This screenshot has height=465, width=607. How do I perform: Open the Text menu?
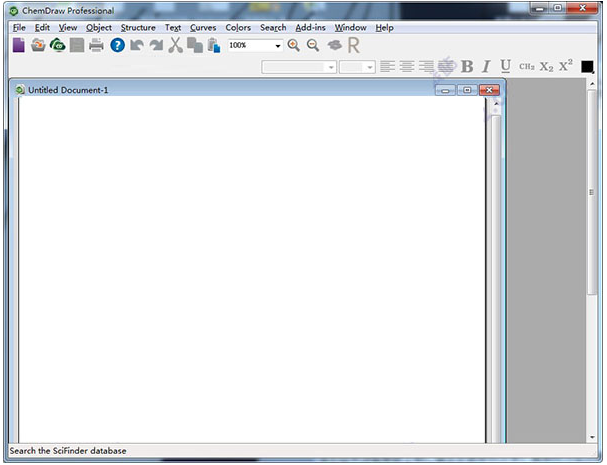tap(173, 28)
